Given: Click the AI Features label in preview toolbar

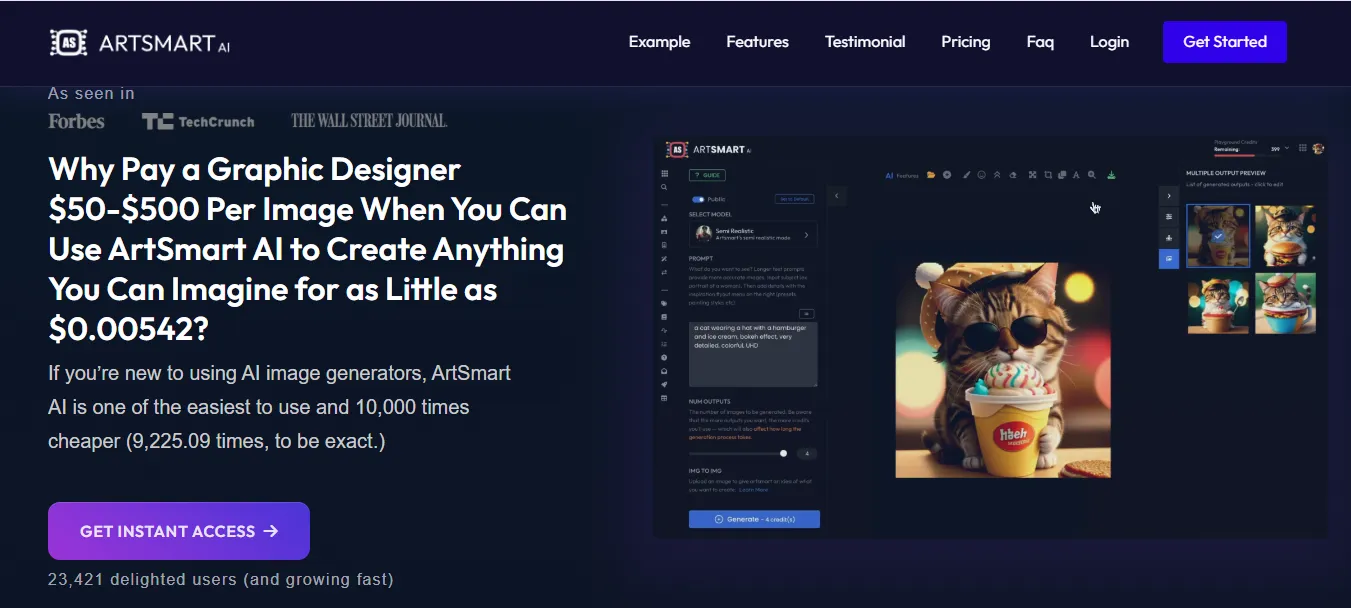Looking at the screenshot, I should pos(902,175).
